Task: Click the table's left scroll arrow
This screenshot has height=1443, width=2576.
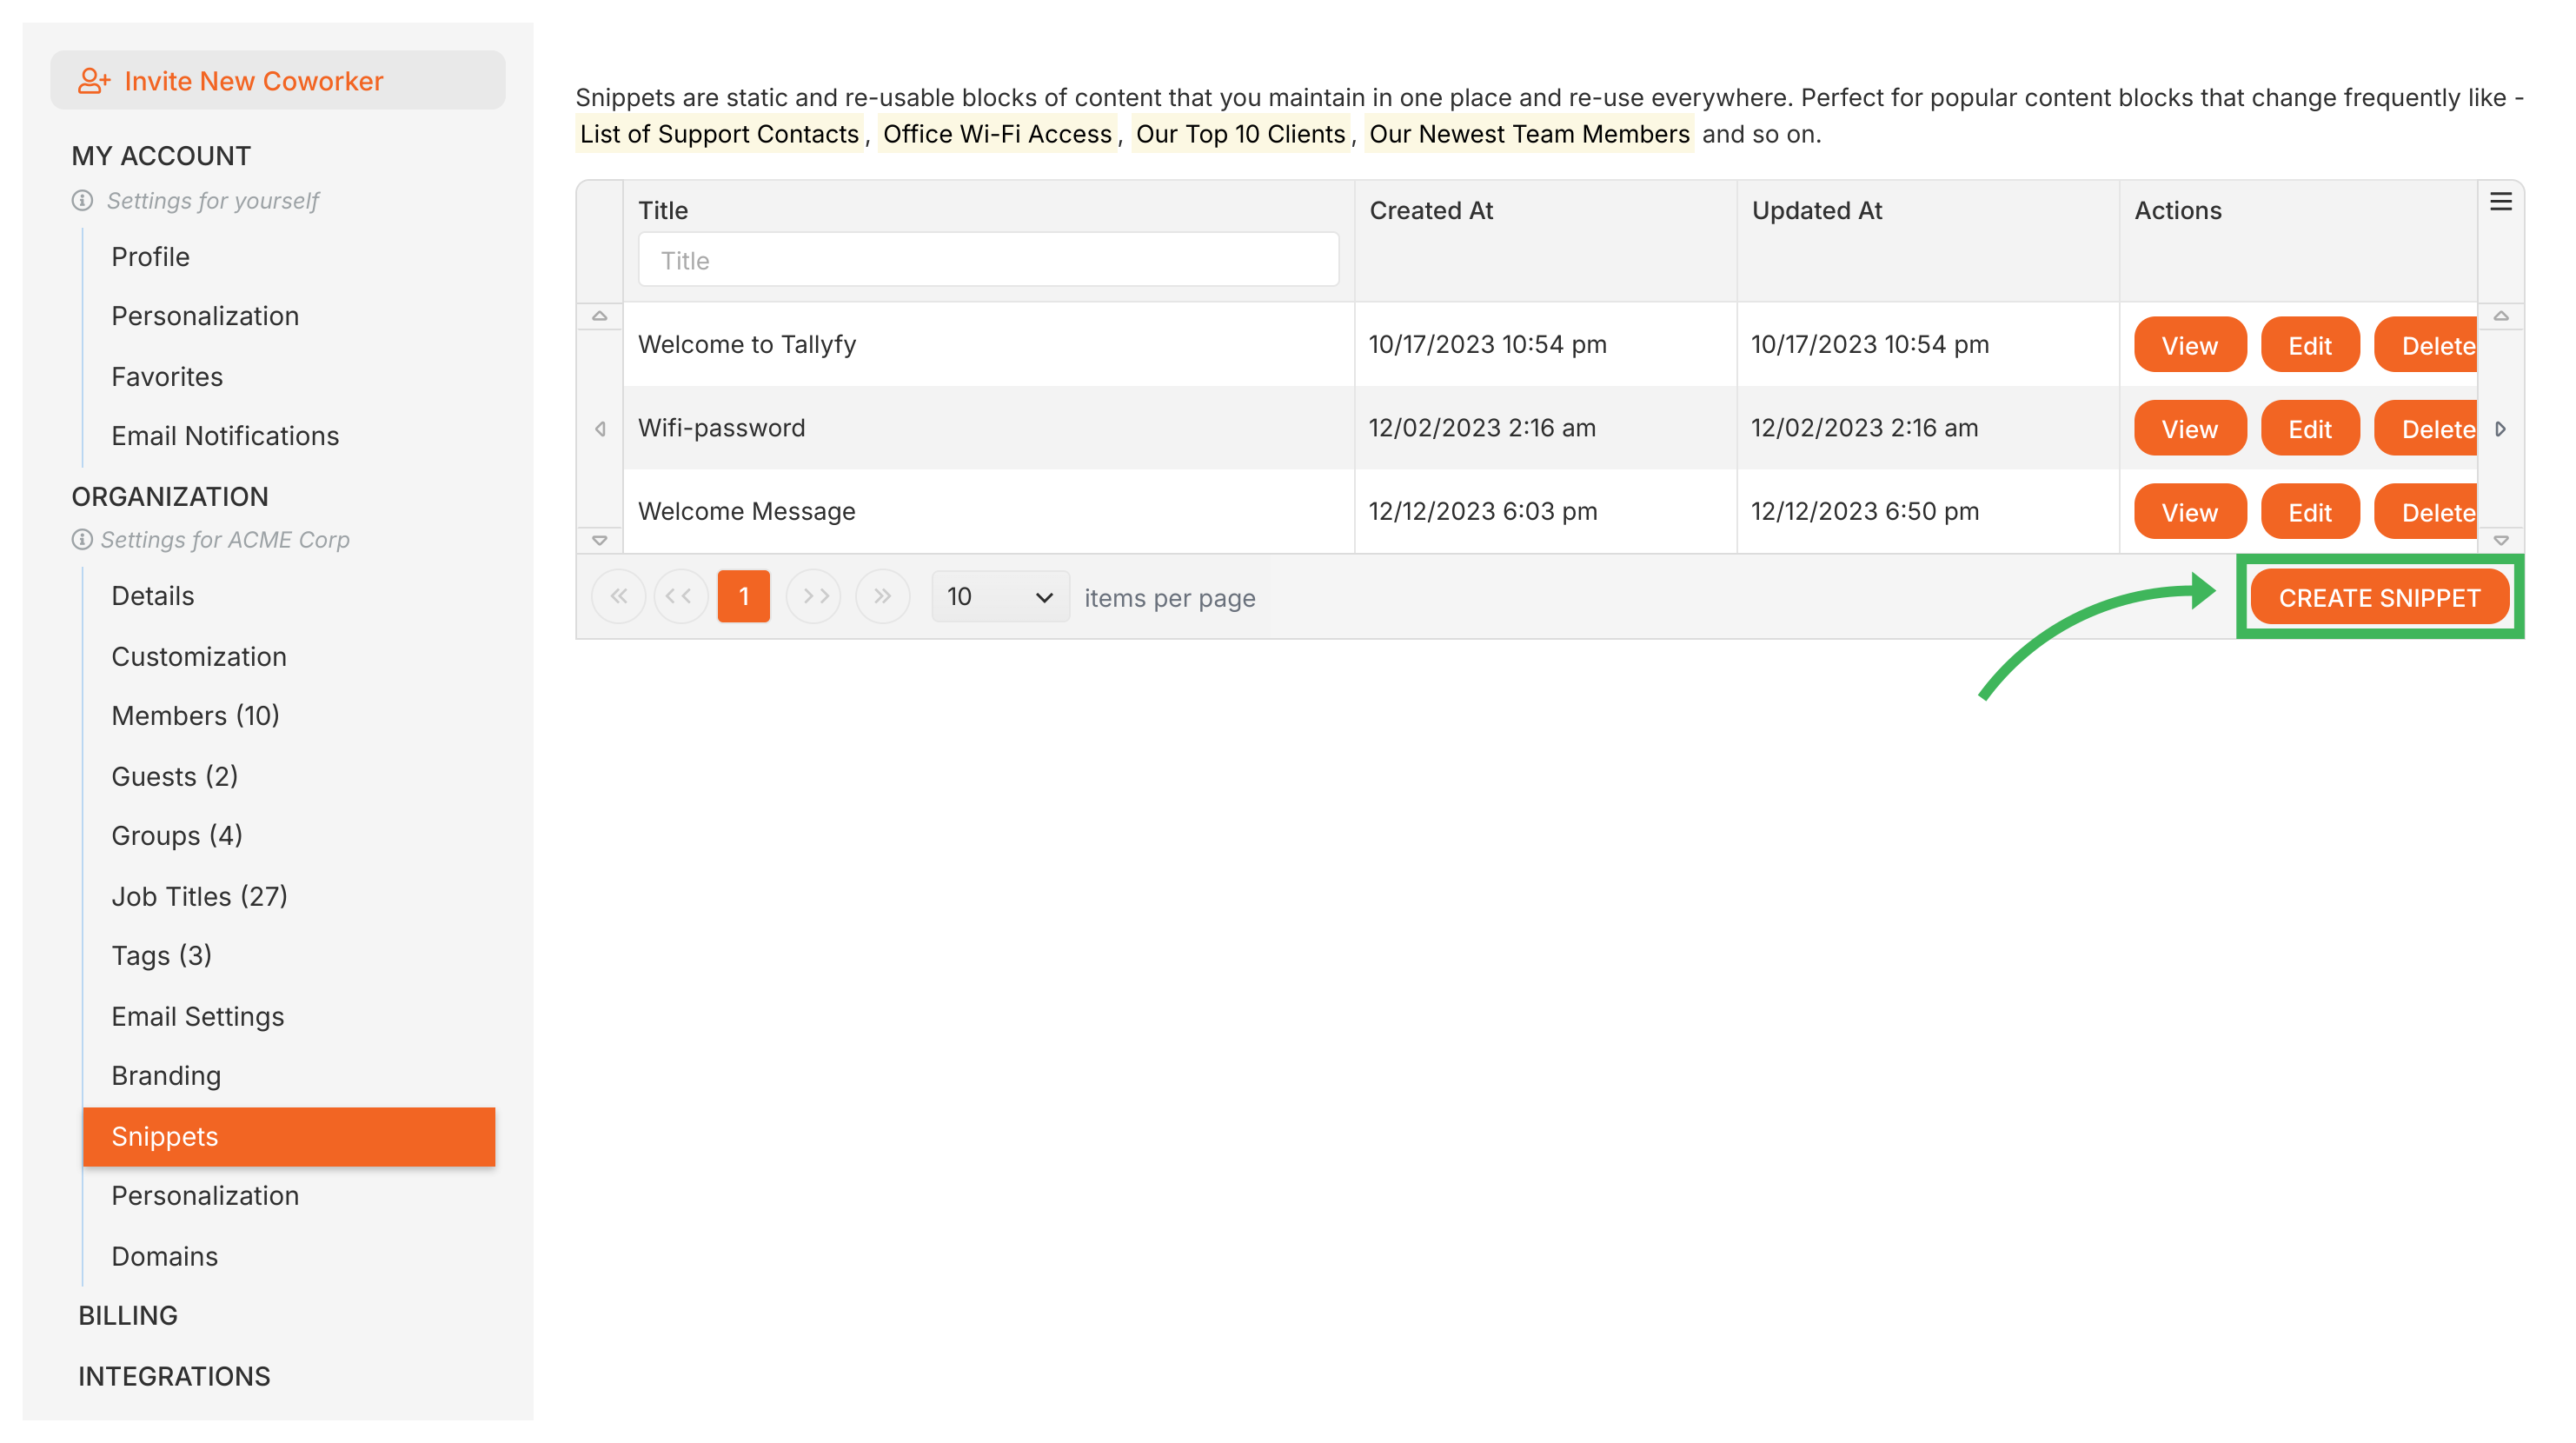Action: tap(600, 429)
